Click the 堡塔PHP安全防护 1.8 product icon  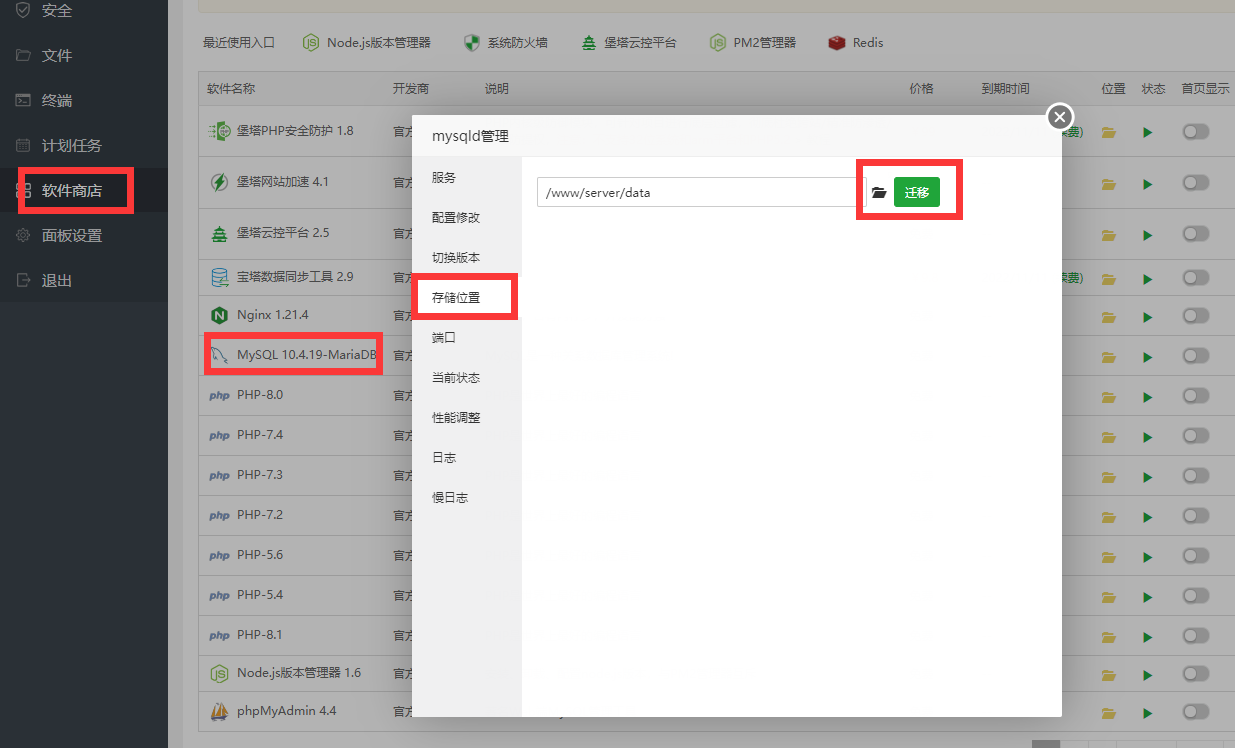point(219,131)
